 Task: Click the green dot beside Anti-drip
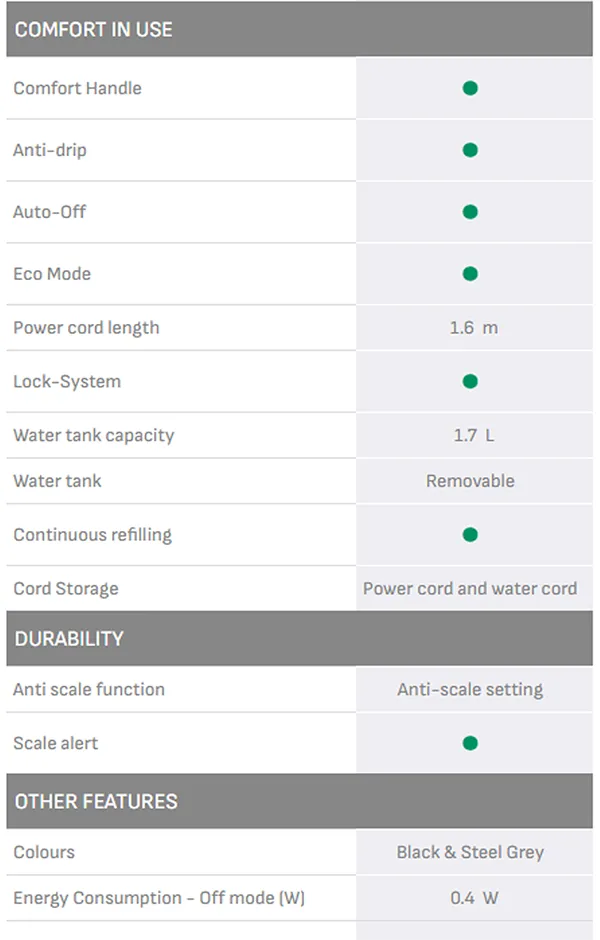pyautogui.click(x=470, y=150)
